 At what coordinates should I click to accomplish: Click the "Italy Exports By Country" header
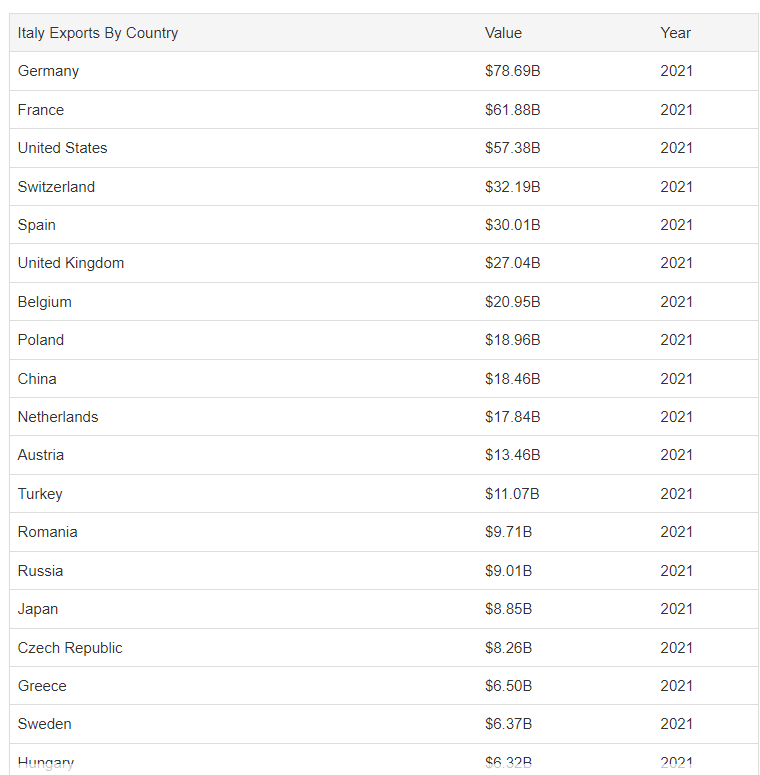[x=98, y=33]
